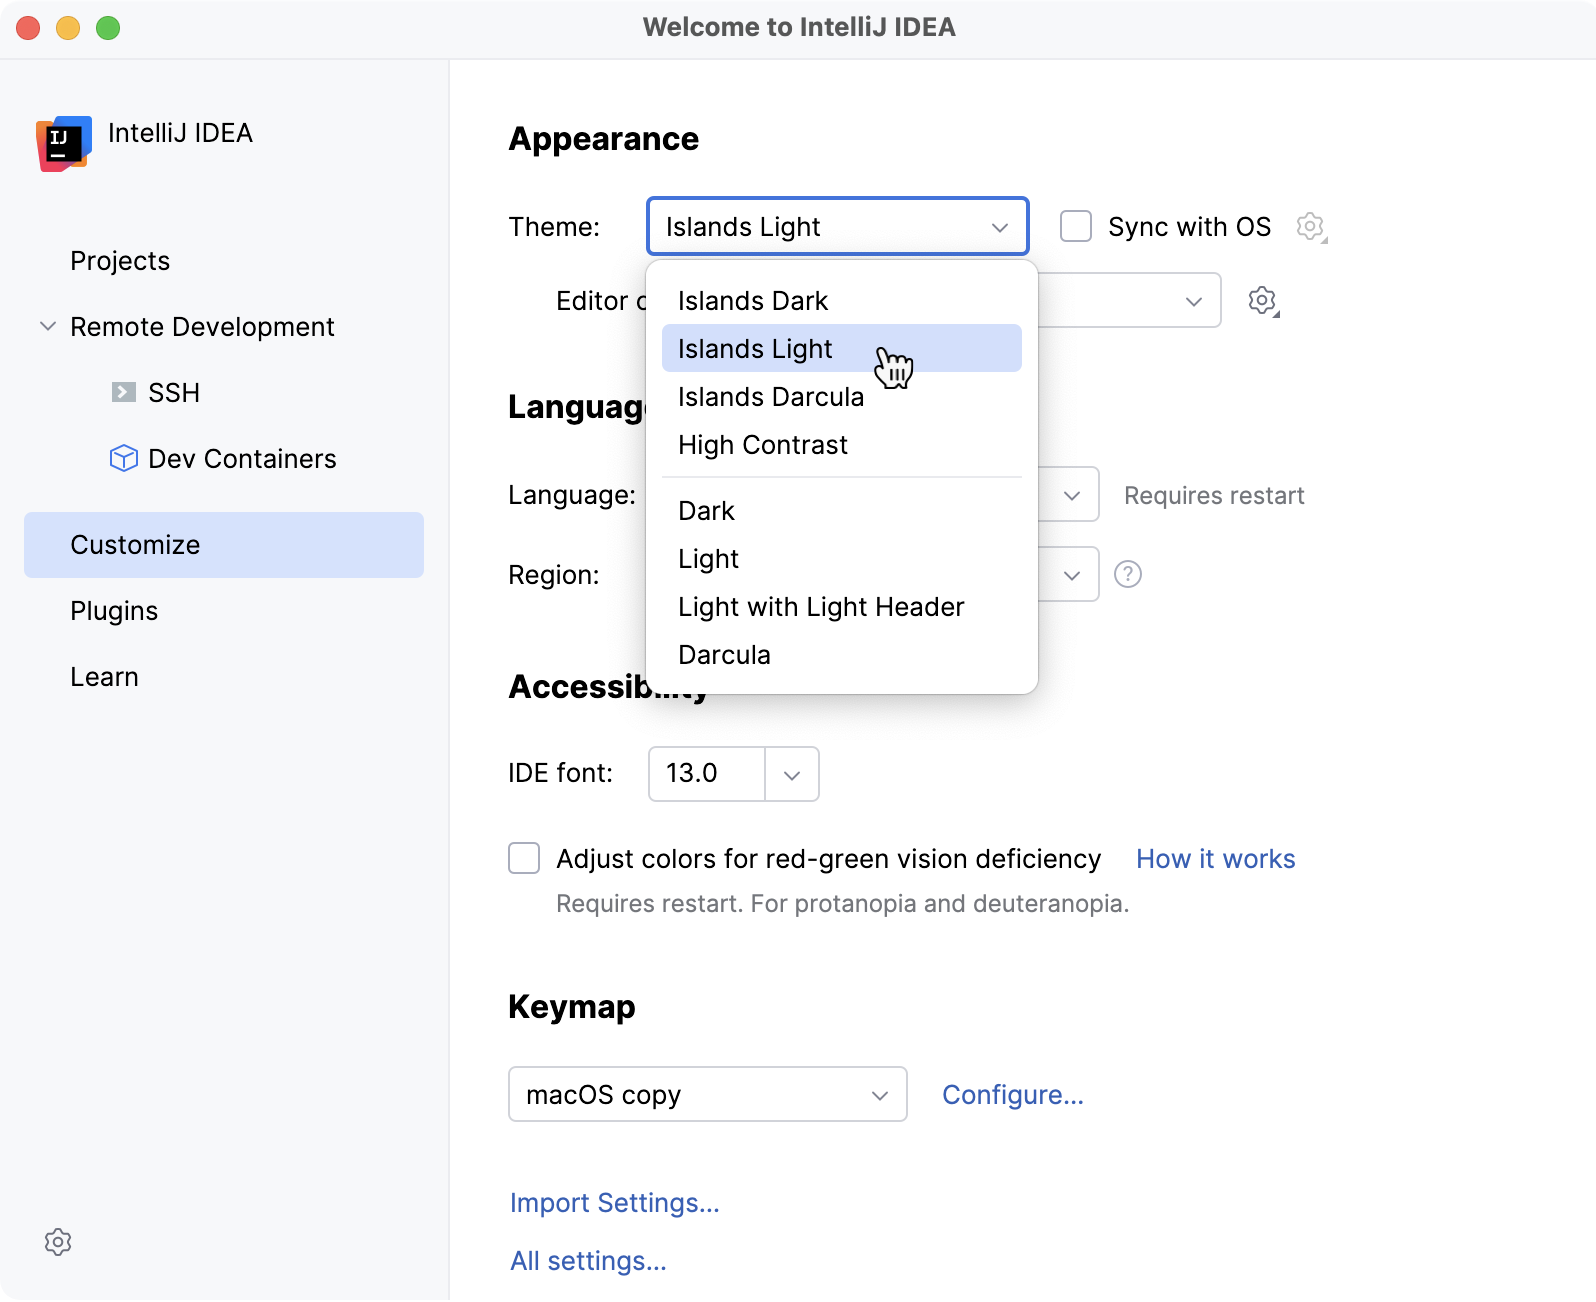
Task: Open Import Settings... link
Action: tap(615, 1203)
